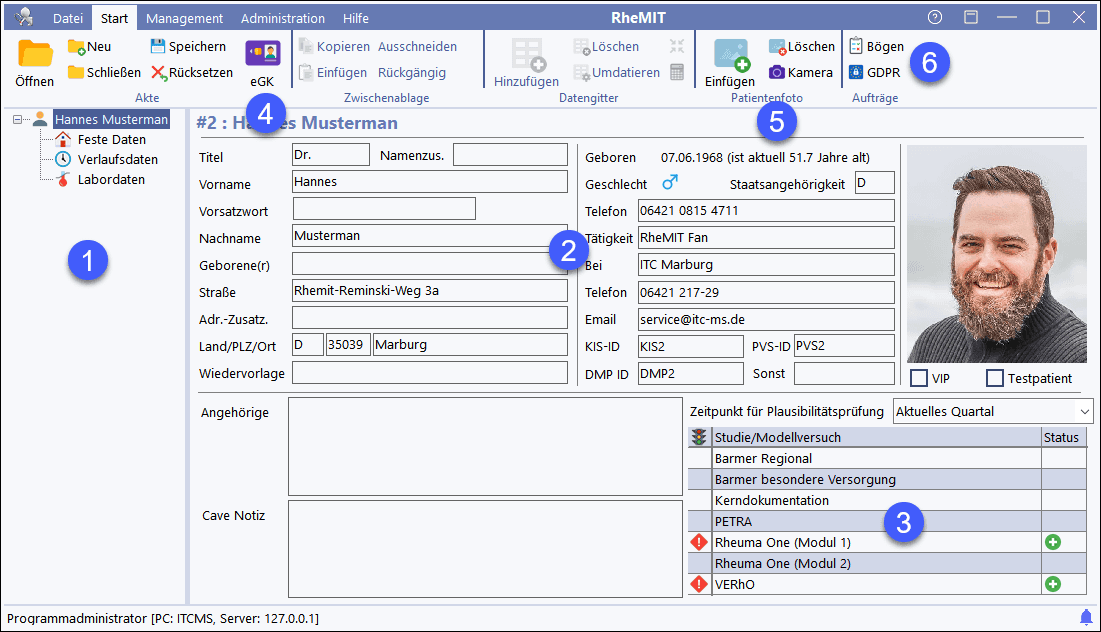1101x632 pixels.
Task: Click the notification bell in status bar
Action: [x=1086, y=616]
